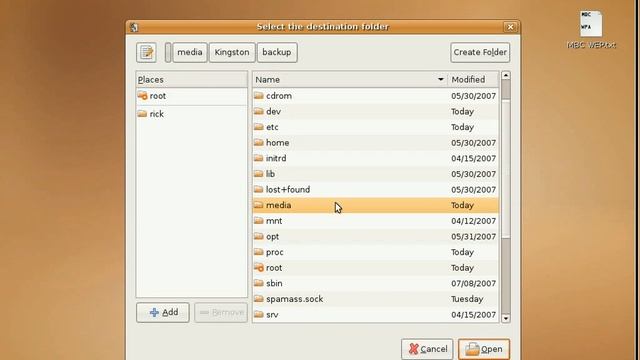Click the dialog title bar window icon
Image resolution: width=640 pixels, height=360 pixels.
click(134, 27)
